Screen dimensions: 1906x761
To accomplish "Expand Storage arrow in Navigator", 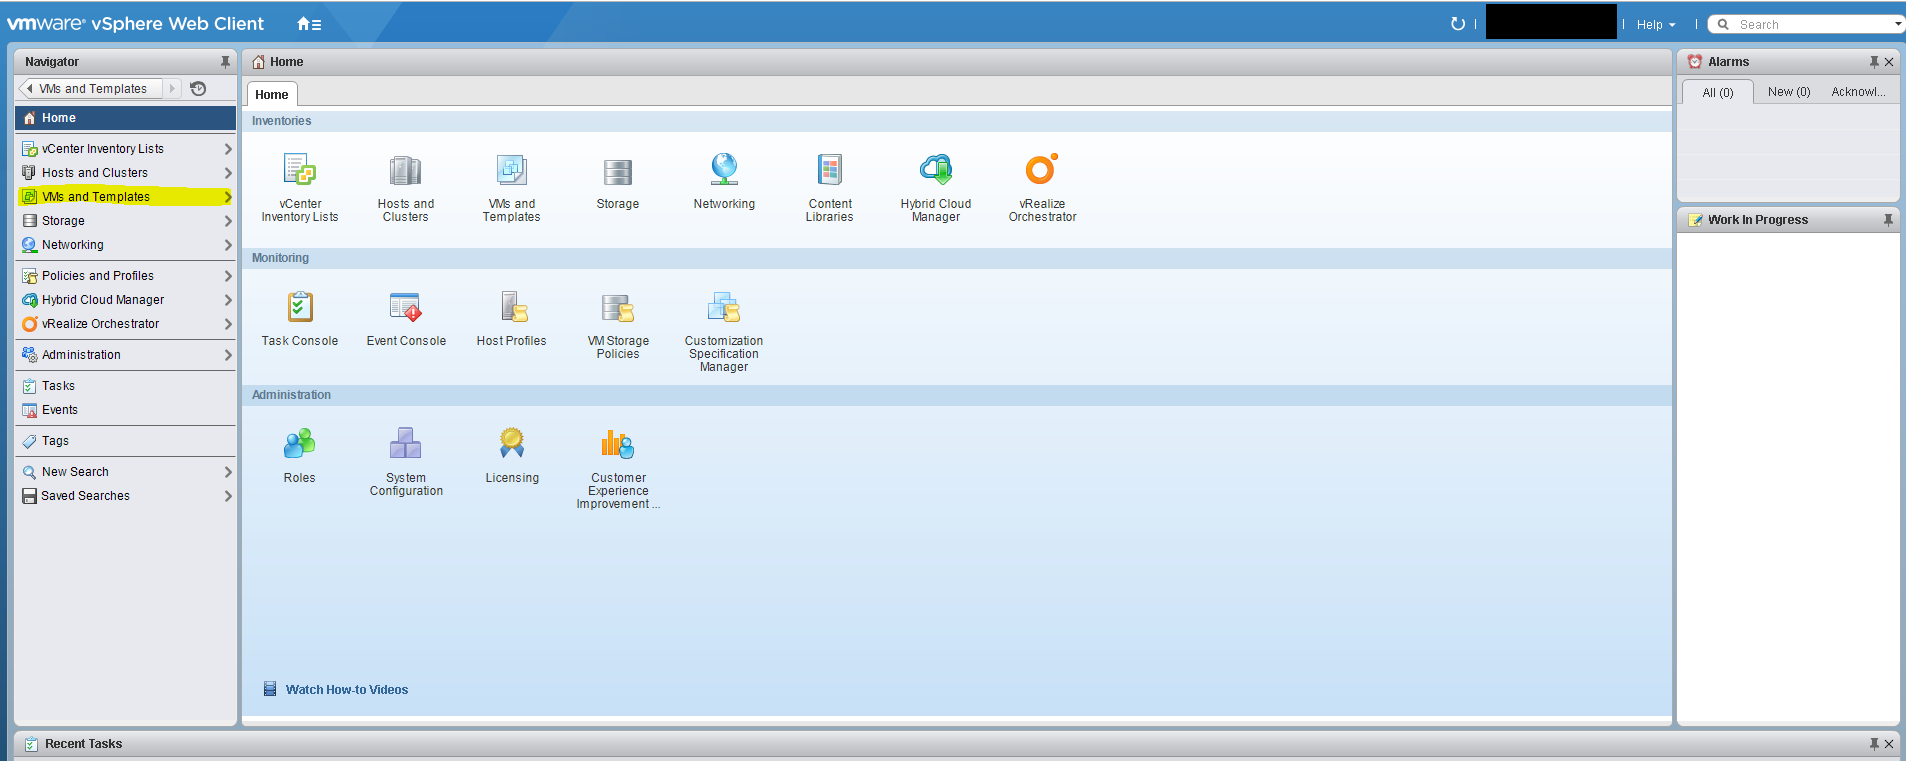I will tap(228, 221).
